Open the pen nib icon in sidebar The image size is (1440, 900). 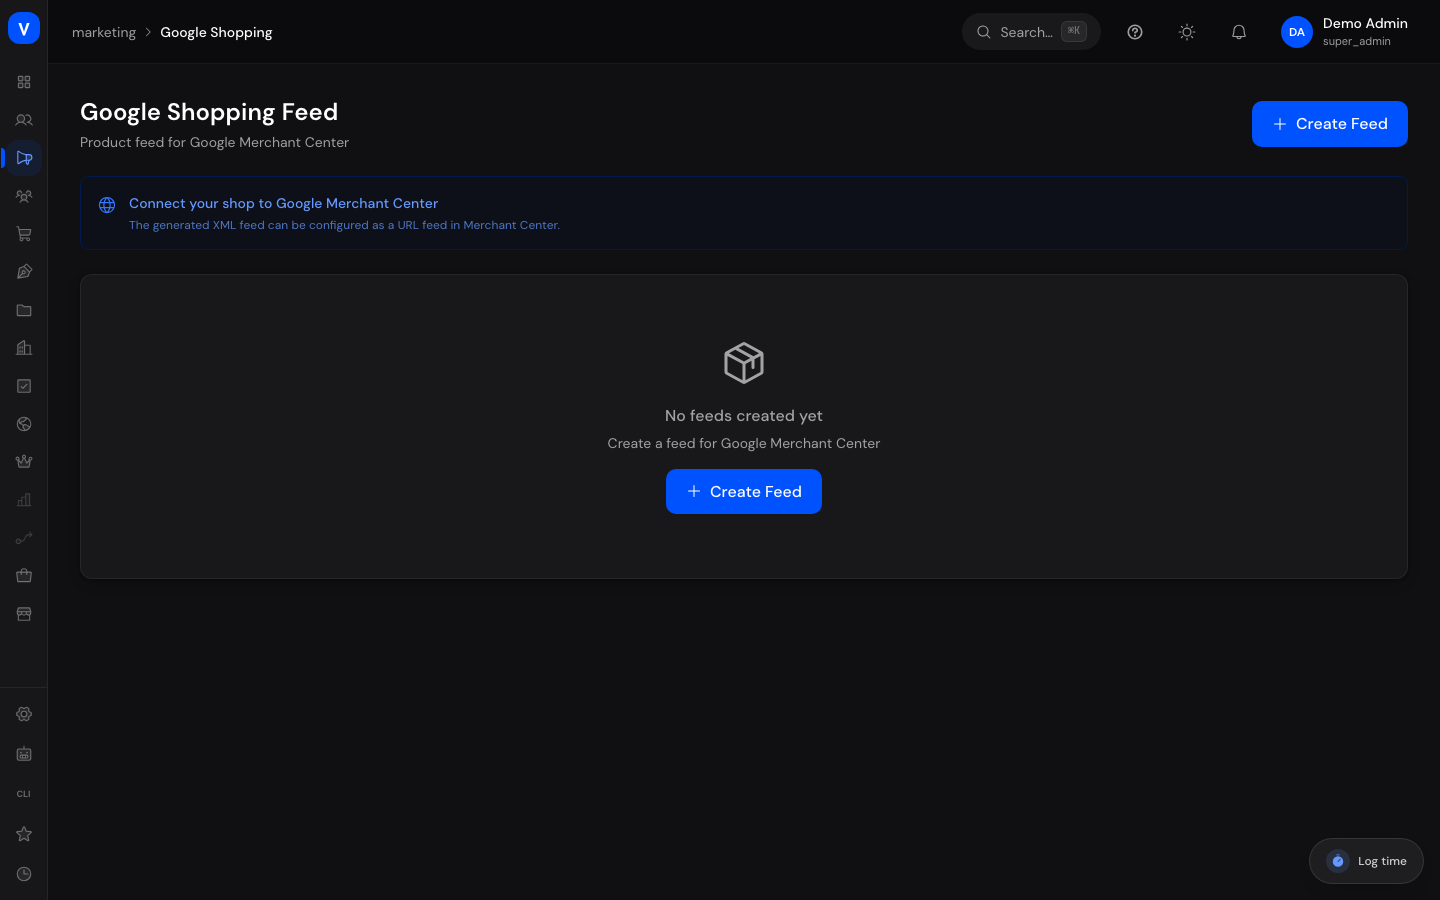24,272
